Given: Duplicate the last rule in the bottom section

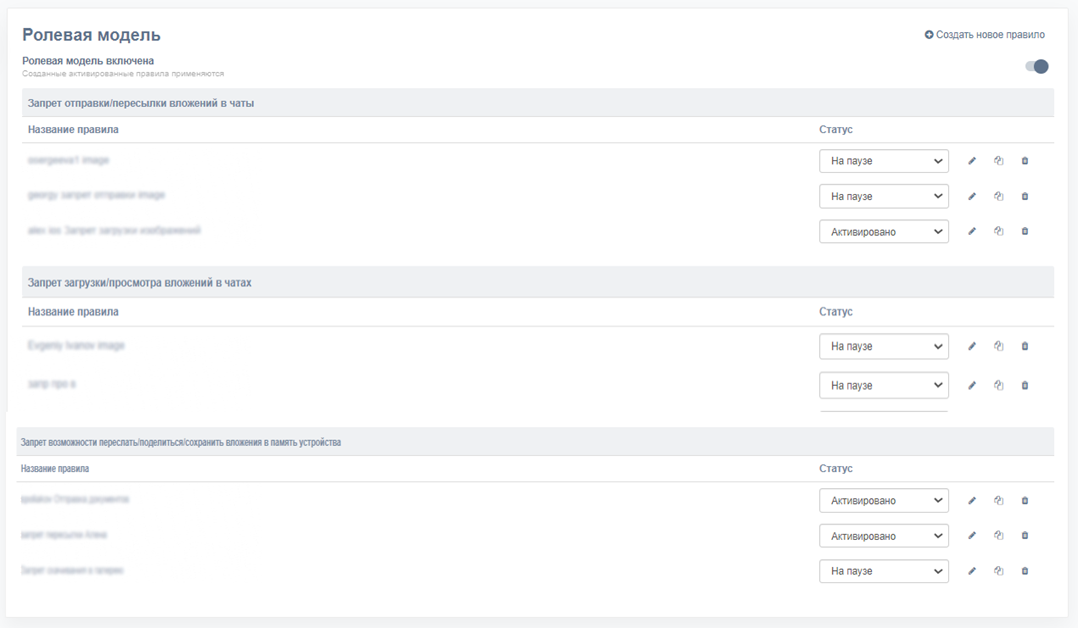Looking at the screenshot, I should tap(998, 571).
